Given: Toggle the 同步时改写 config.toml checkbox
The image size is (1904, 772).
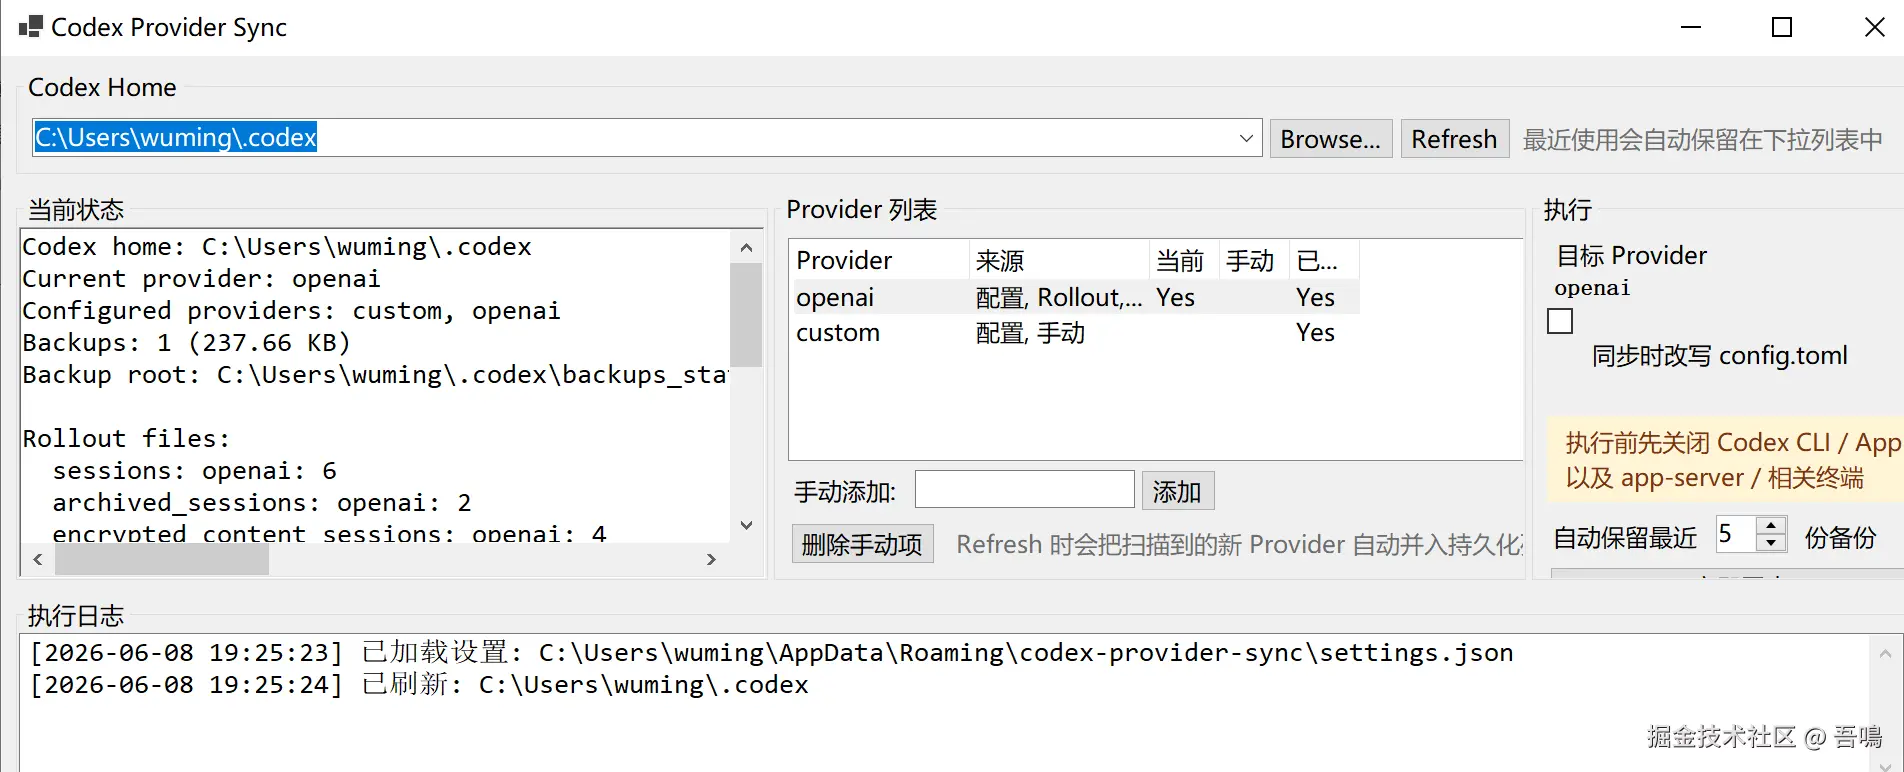Looking at the screenshot, I should coord(1560,321).
